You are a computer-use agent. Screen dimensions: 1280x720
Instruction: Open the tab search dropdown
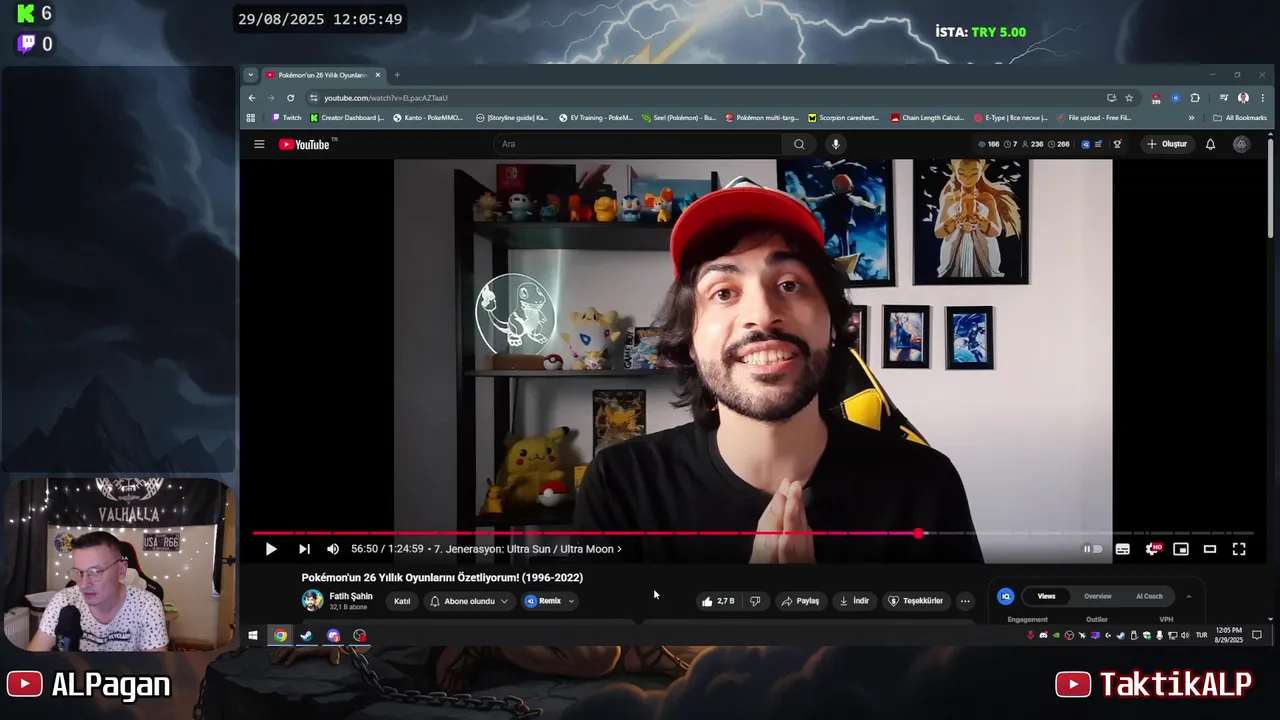click(x=251, y=75)
